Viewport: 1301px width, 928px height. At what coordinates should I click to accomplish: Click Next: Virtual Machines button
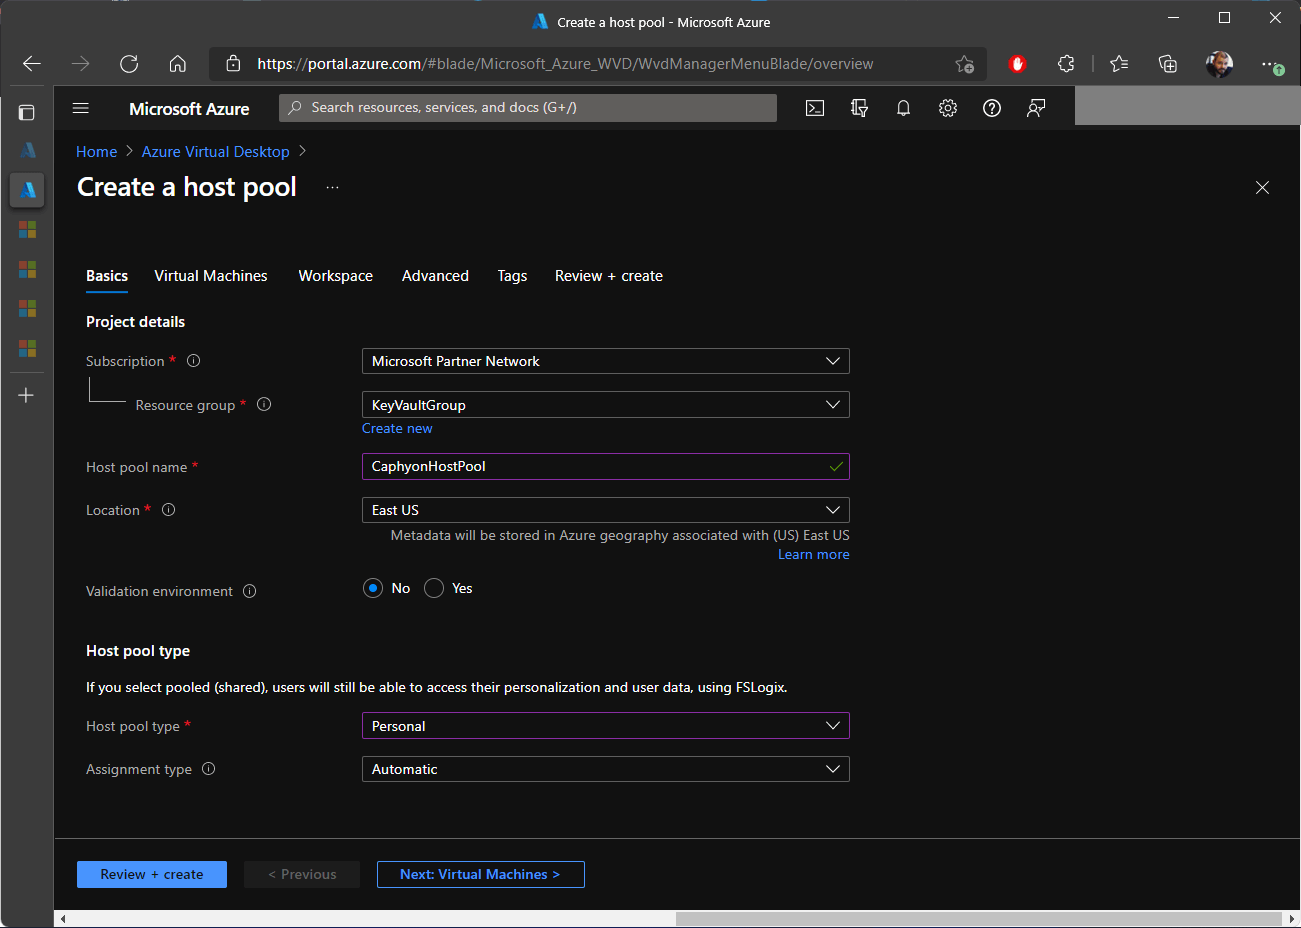point(480,874)
